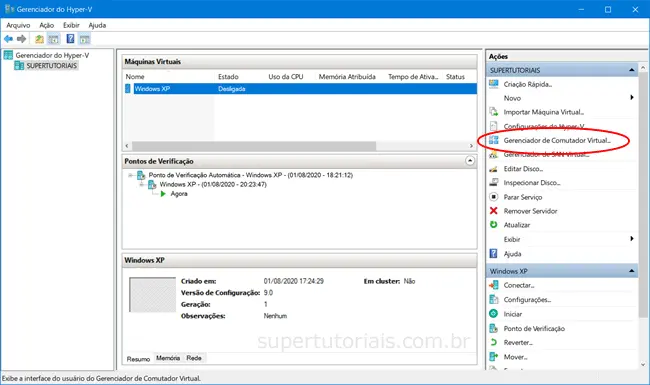Select the Agora checkpoint entry
650x385 pixels.
(179, 194)
